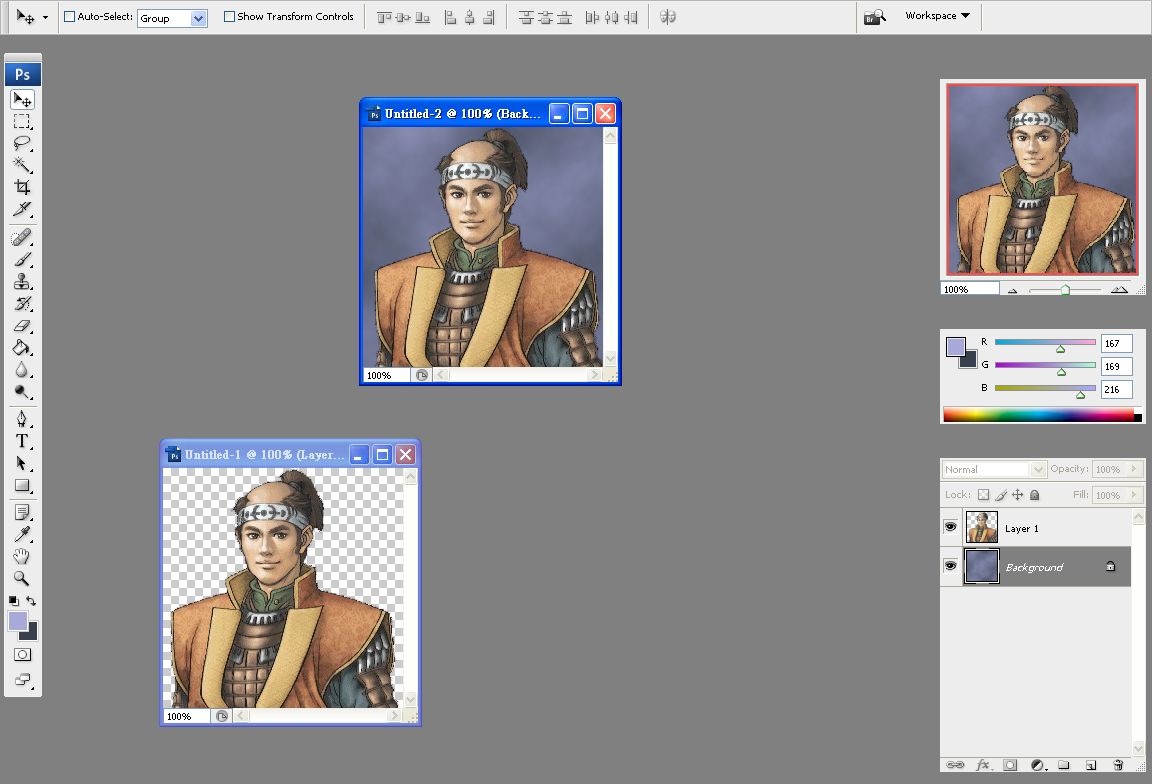Hide Layer 1 using eye icon
The height and width of the screenshot is (784, 1152).
(950, 527)
